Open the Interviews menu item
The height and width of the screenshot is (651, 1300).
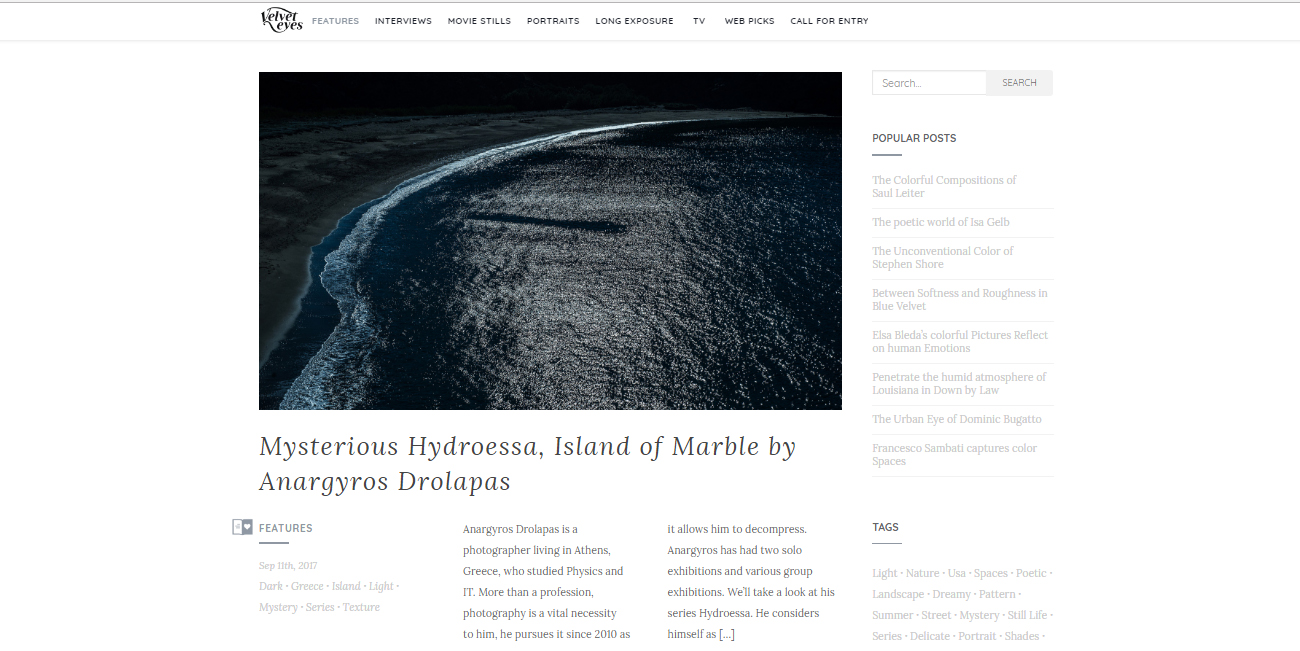click(403, 21)
